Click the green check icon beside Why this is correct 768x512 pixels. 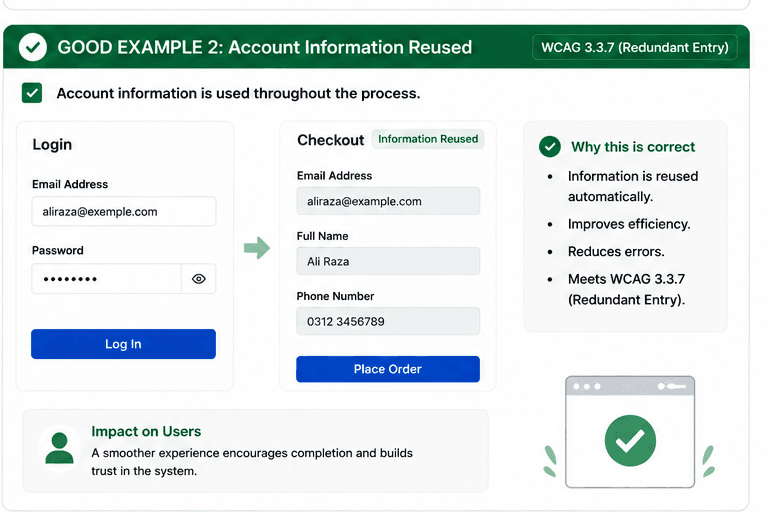(x=550, y=146)
